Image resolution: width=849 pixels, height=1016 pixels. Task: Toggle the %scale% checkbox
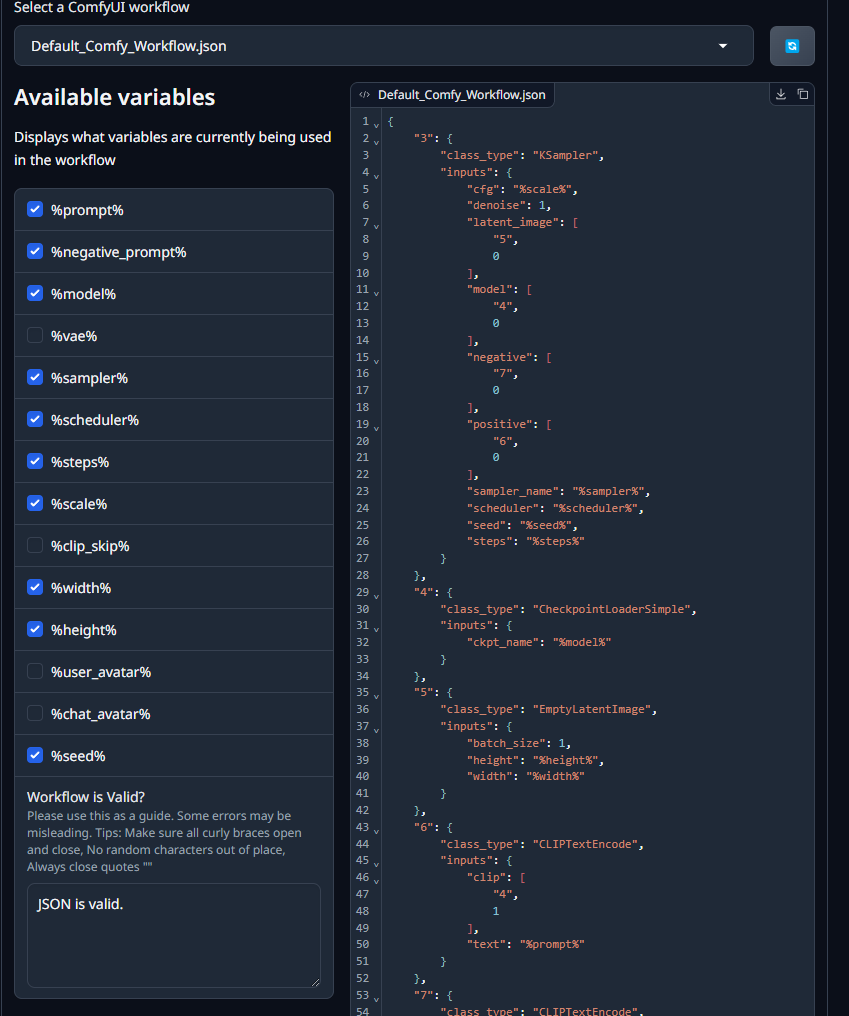point(35,503)
